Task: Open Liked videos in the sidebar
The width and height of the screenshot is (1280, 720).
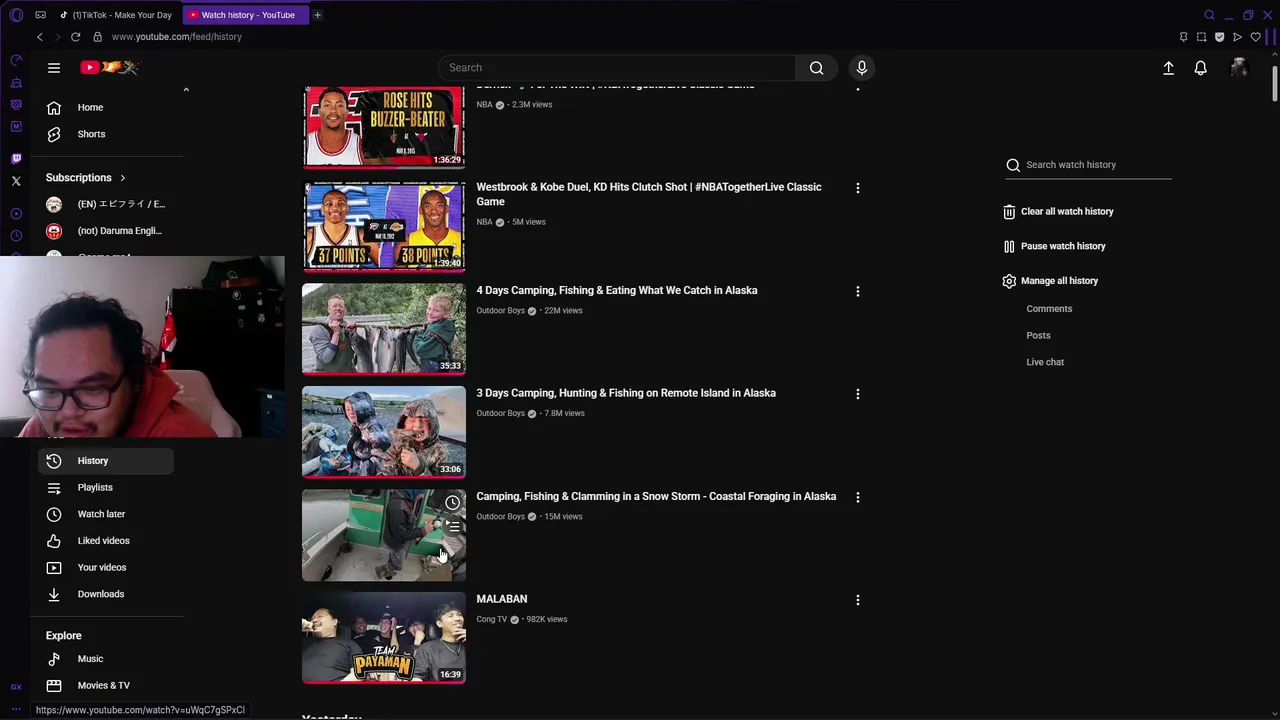Action: [x=106, y=541]
